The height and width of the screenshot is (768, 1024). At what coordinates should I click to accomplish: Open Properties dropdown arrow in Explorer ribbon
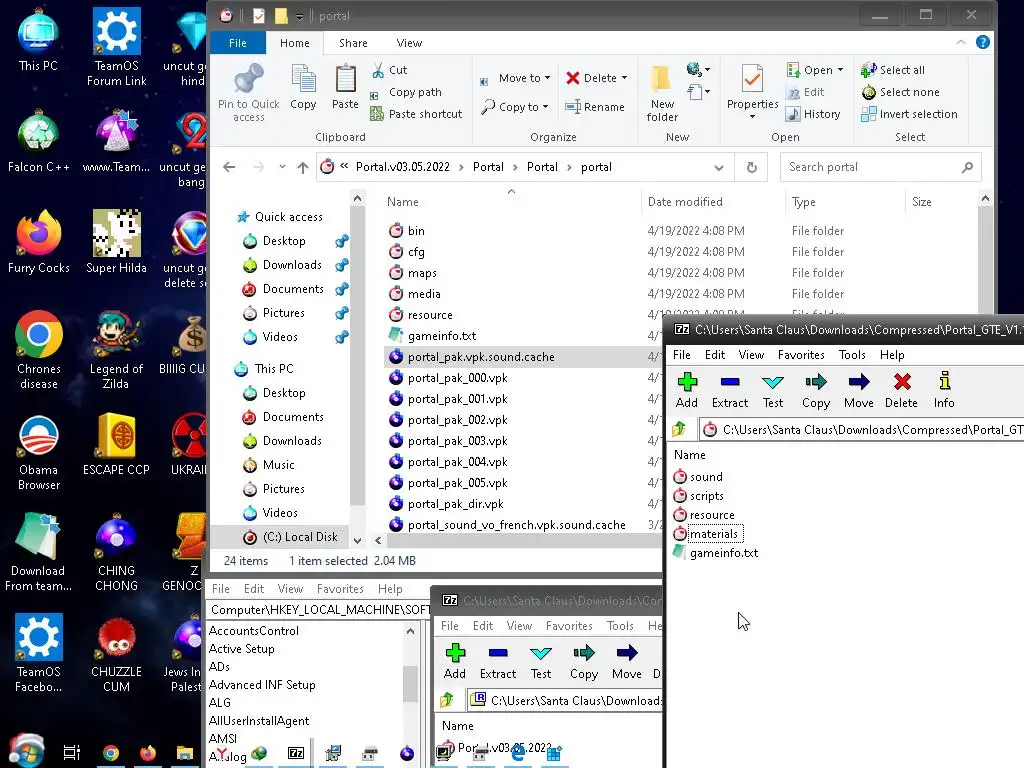point(752,117)
